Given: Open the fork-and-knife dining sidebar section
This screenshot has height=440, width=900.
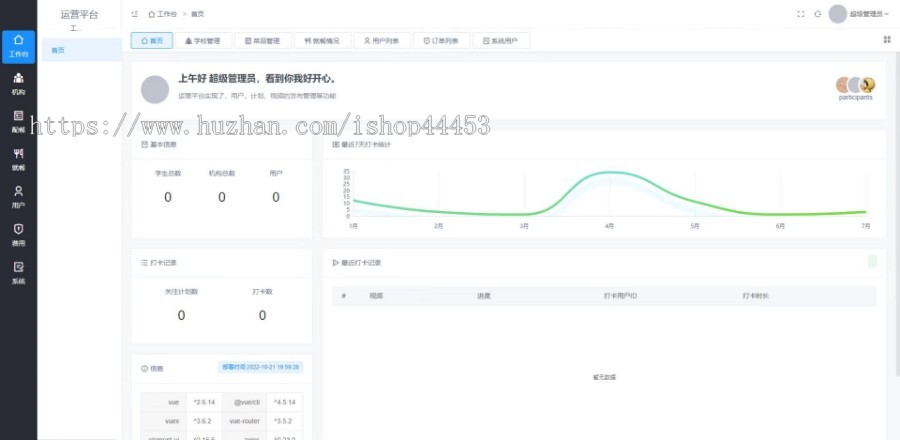Looking at the screenshot, I should tap(18, 159).
